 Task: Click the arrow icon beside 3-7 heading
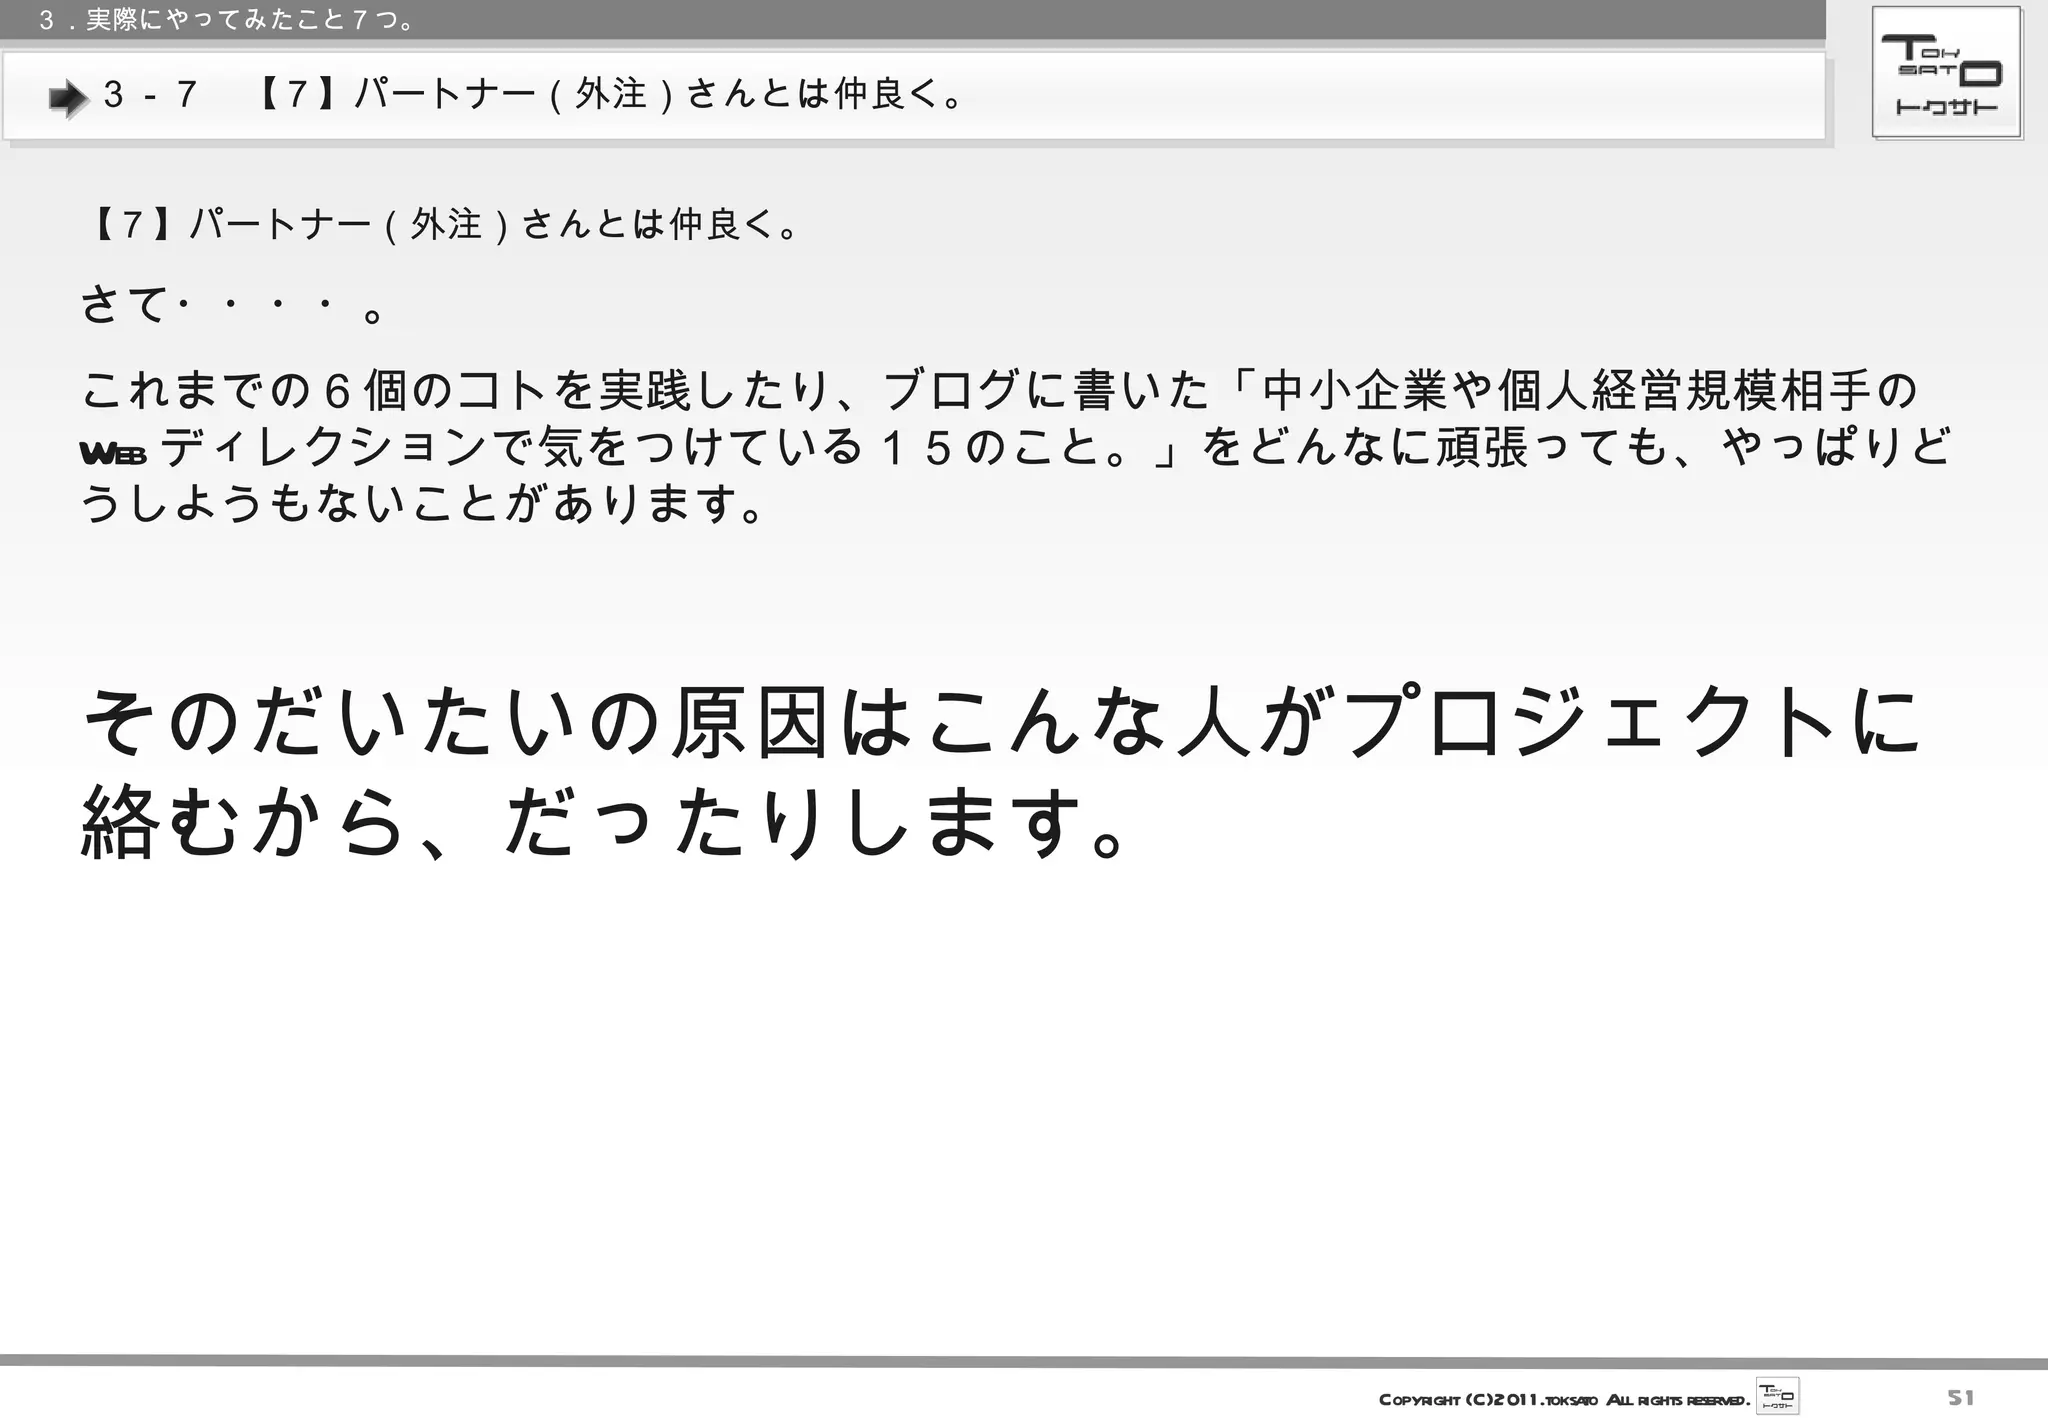click(69, 98)
